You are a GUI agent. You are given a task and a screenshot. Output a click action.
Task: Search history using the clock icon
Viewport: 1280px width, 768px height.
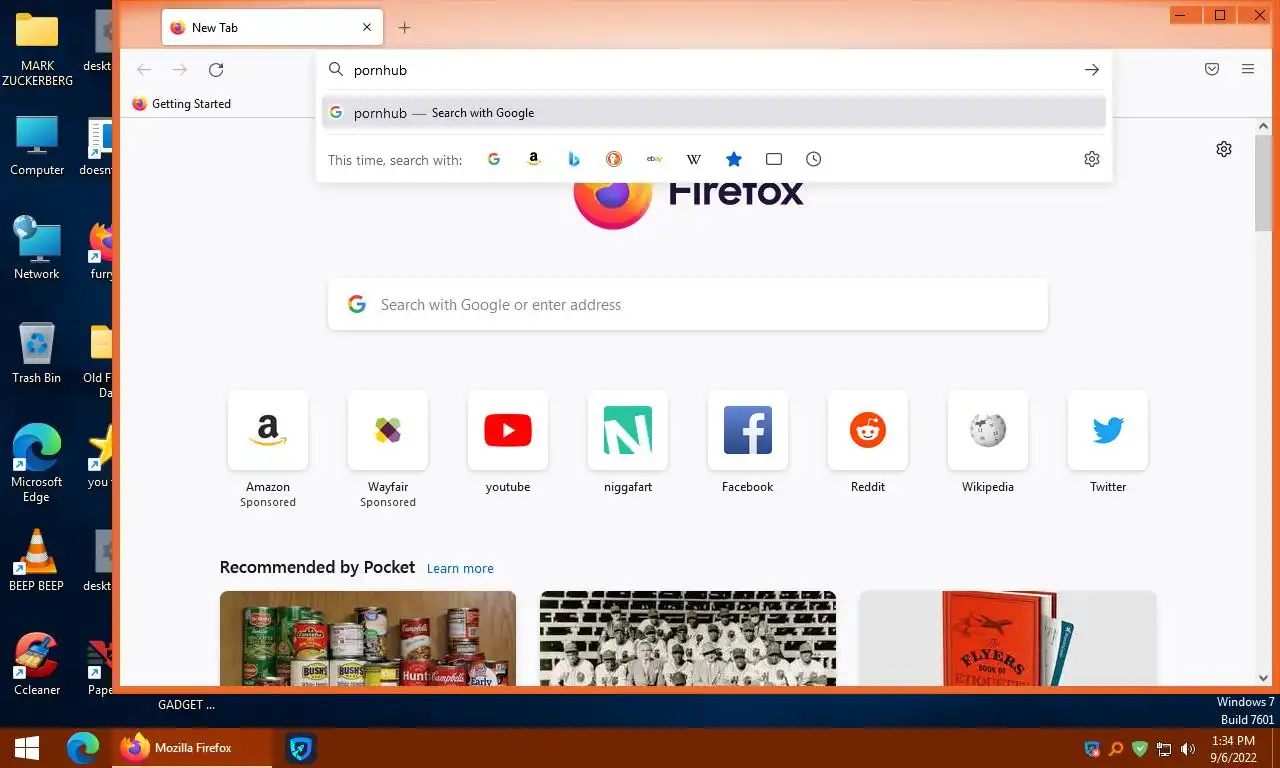click(814, 159)
